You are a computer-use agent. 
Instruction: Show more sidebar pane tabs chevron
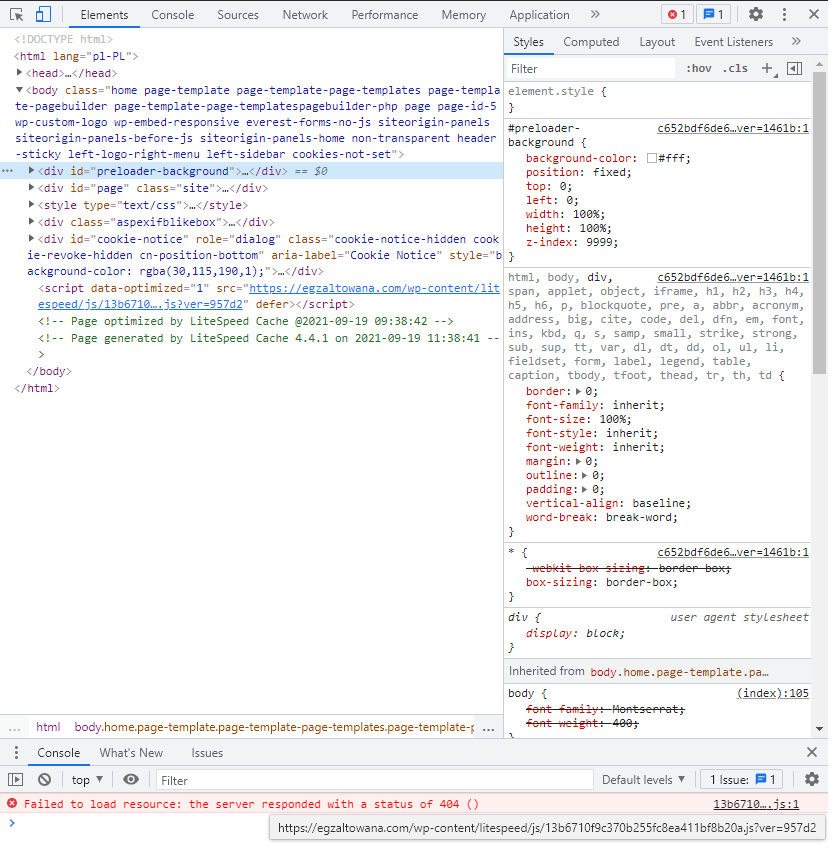(x=796, y=41)
